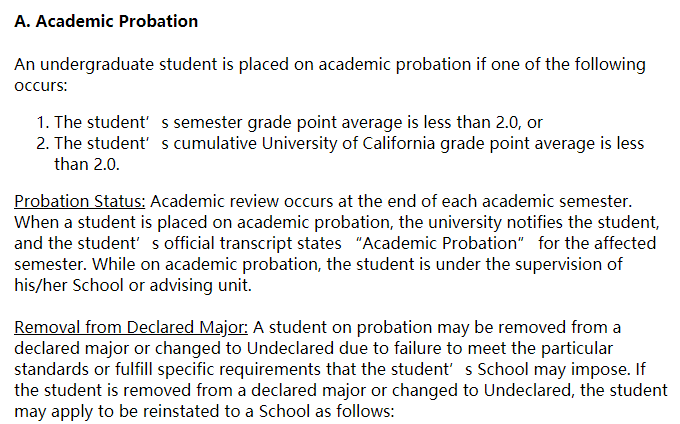Click the 'A. Academic Probation' heading

106,21
